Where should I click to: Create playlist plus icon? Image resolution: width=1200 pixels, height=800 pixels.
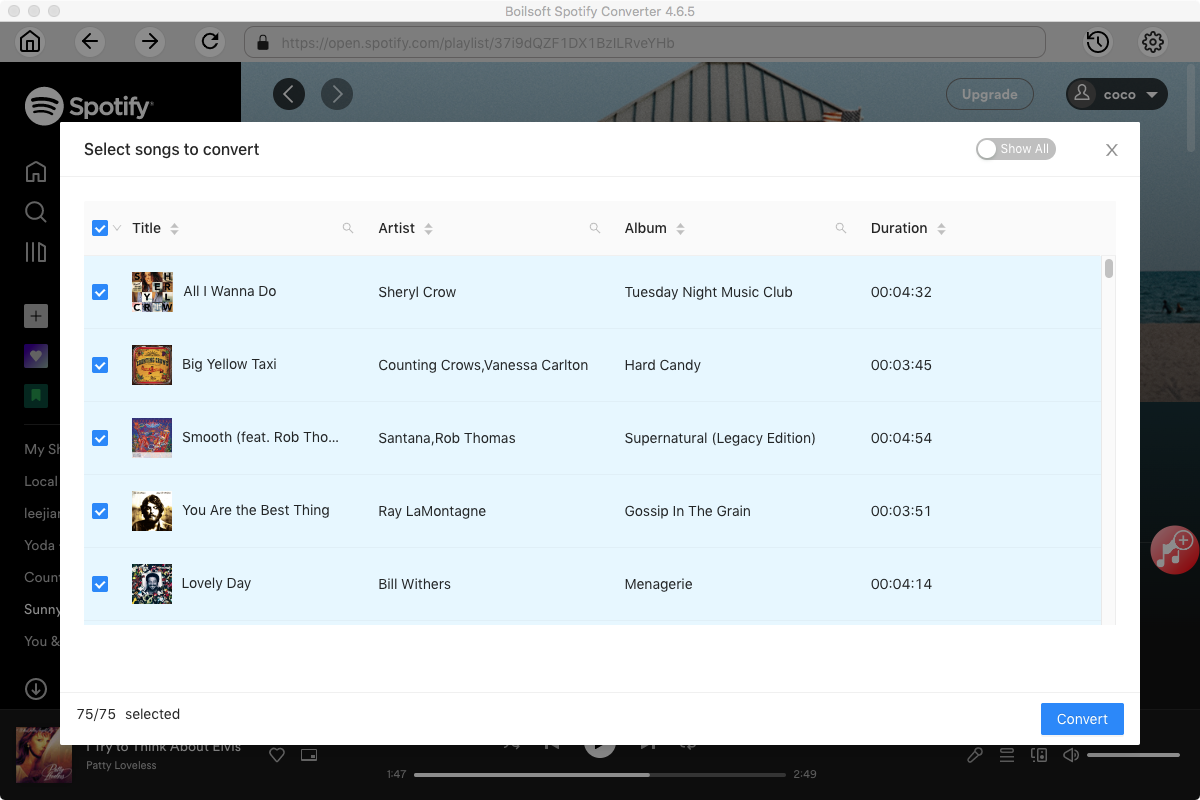36,317
